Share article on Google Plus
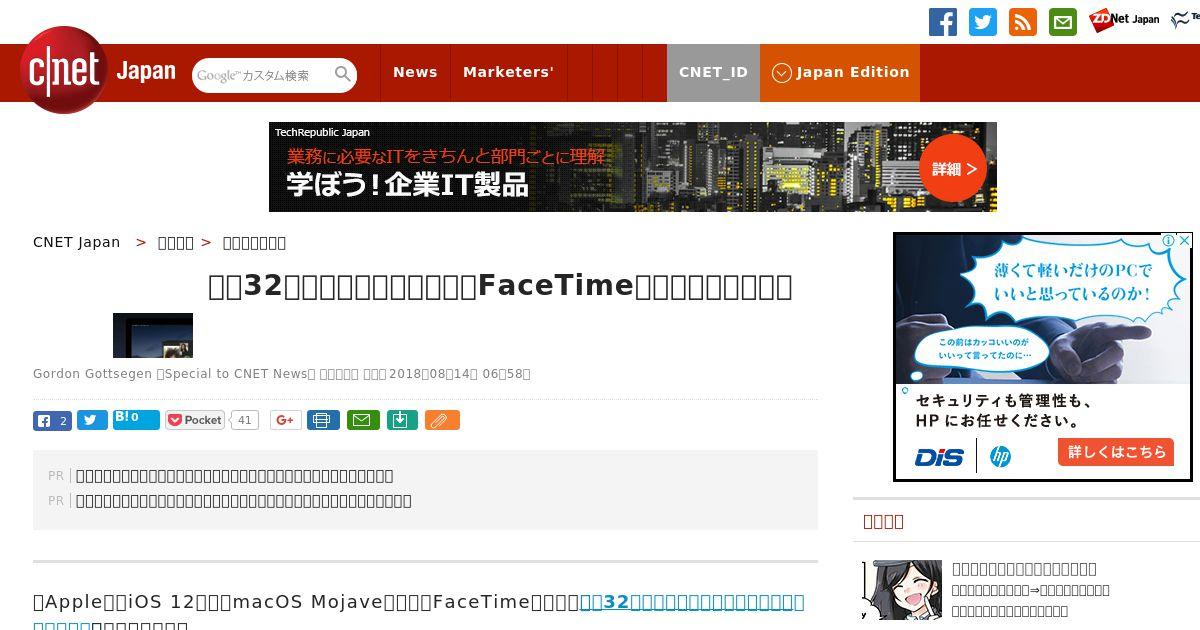 (286, 421)
